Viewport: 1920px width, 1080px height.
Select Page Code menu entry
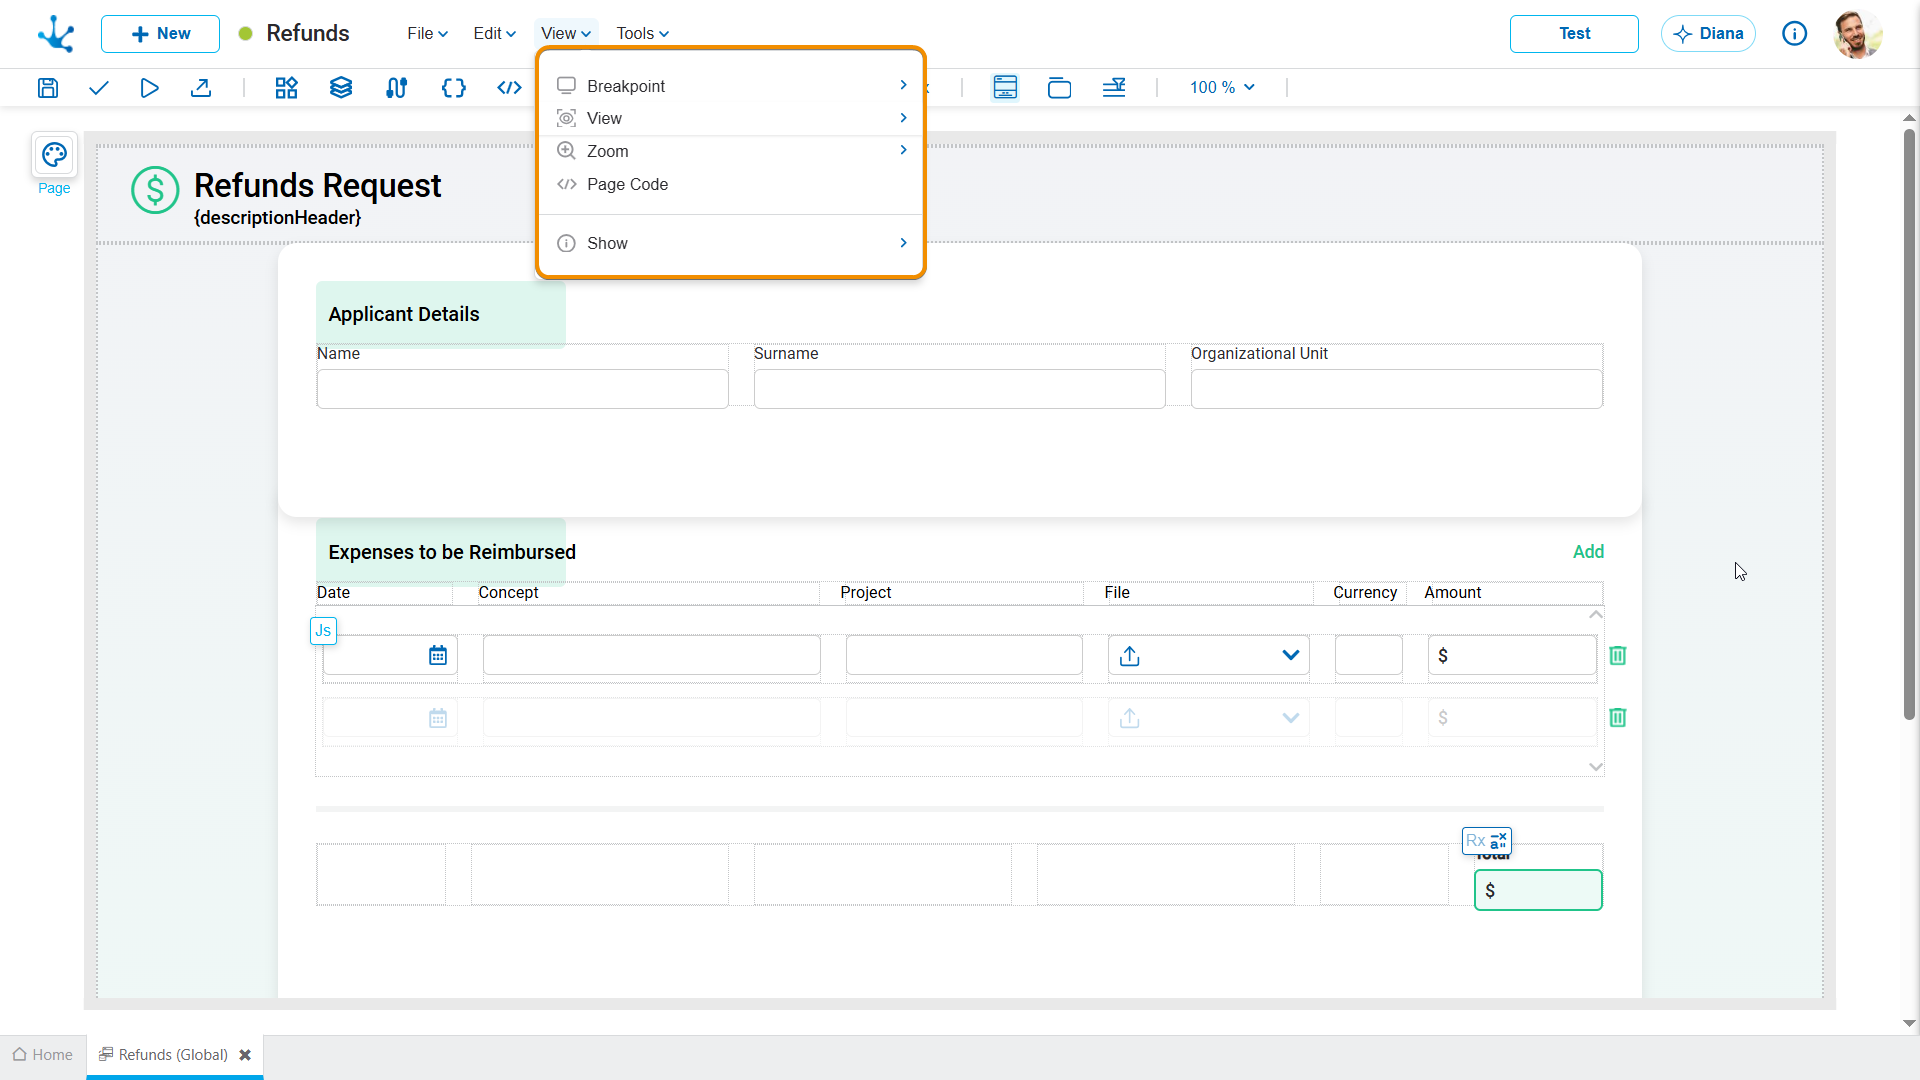pyautogui.click(x=731, y=184)
